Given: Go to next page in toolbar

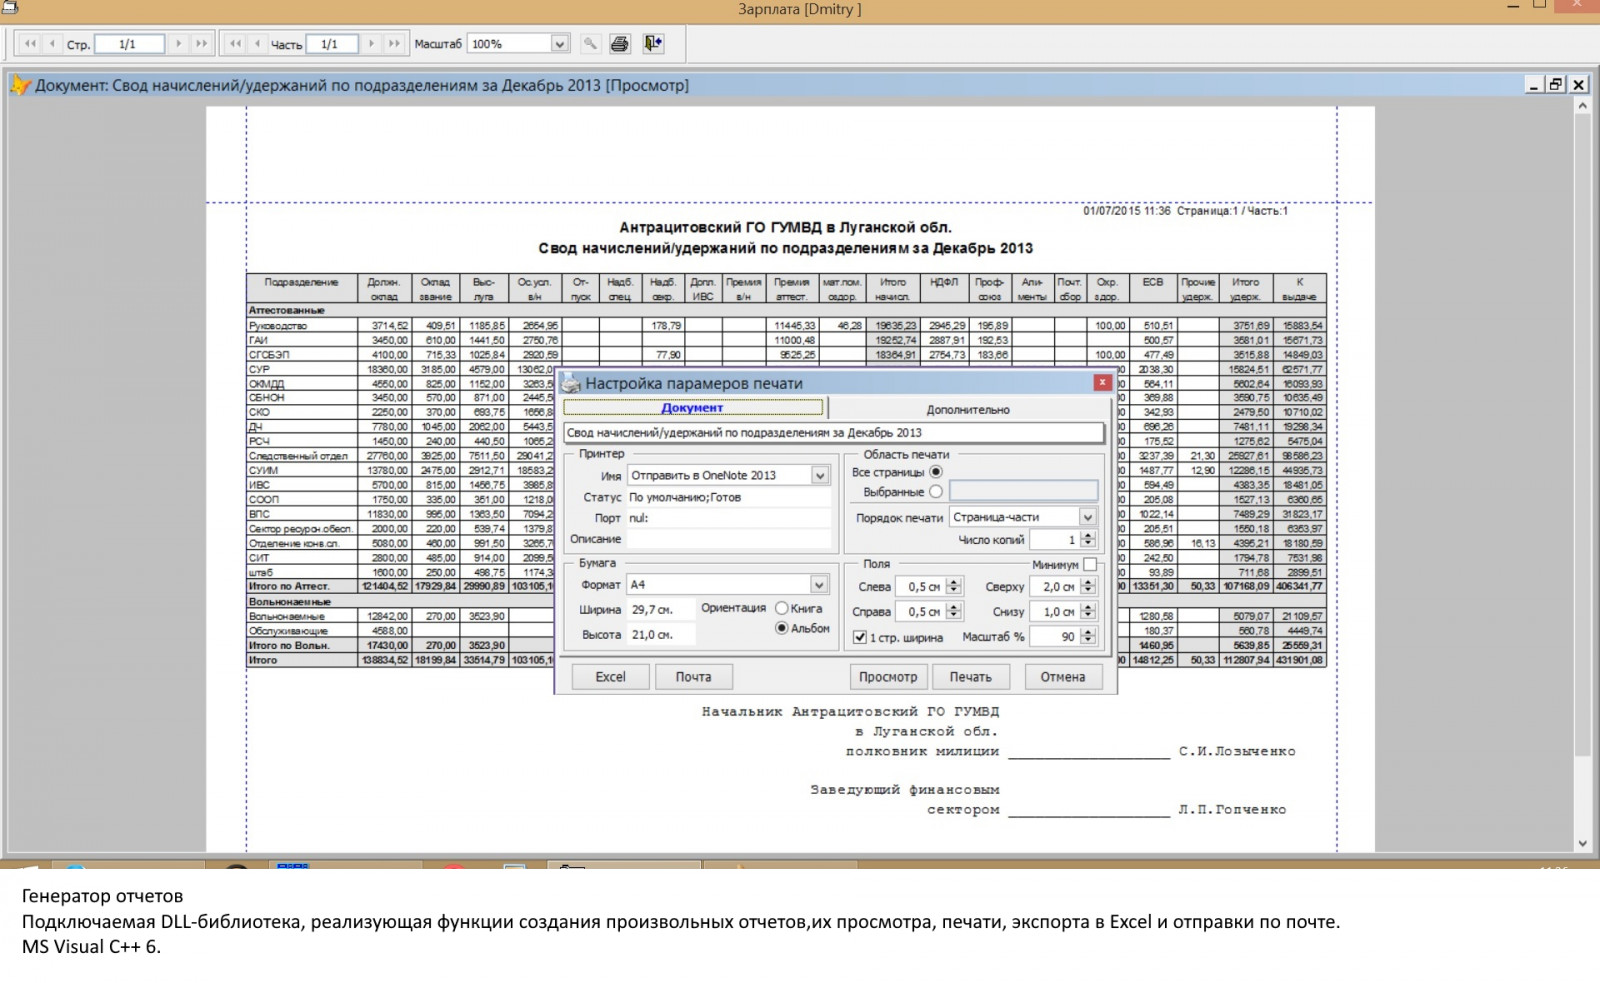Looking at the screenshot, I should (179, 44).
